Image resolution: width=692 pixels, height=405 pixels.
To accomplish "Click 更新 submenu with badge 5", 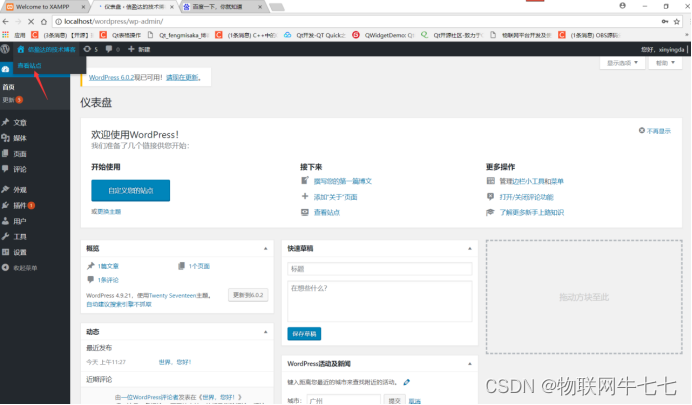I will click(x=12, y=100).
